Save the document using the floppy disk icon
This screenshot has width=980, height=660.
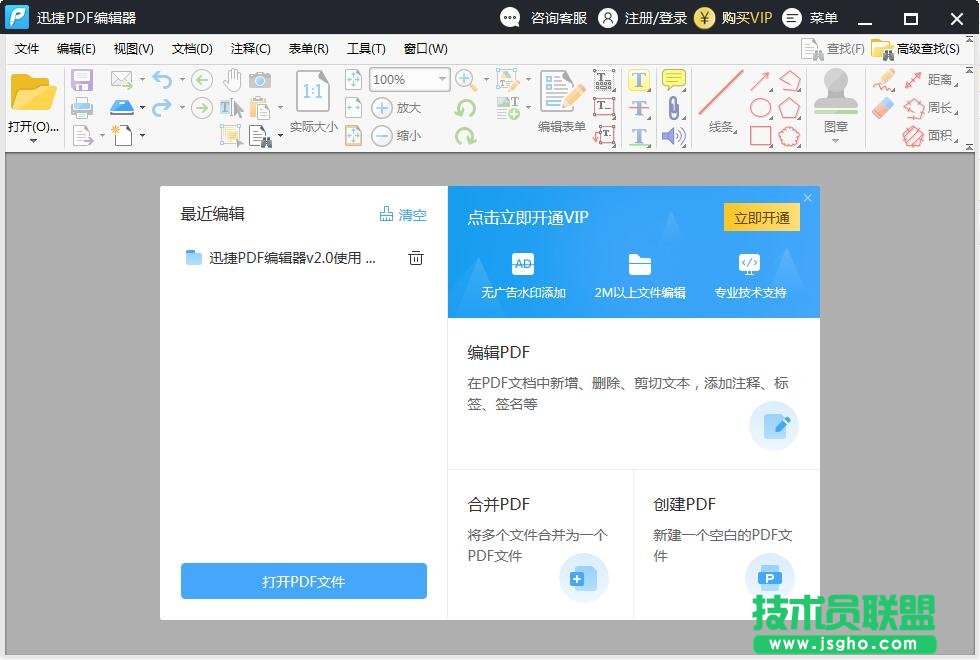pos(82,79)
